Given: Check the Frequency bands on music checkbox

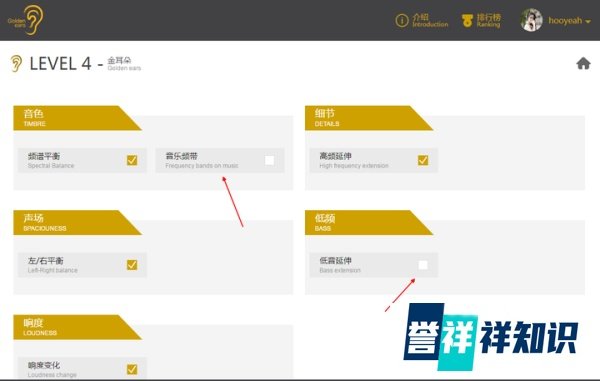Looking at the screenshot, I should click(269, 160).
